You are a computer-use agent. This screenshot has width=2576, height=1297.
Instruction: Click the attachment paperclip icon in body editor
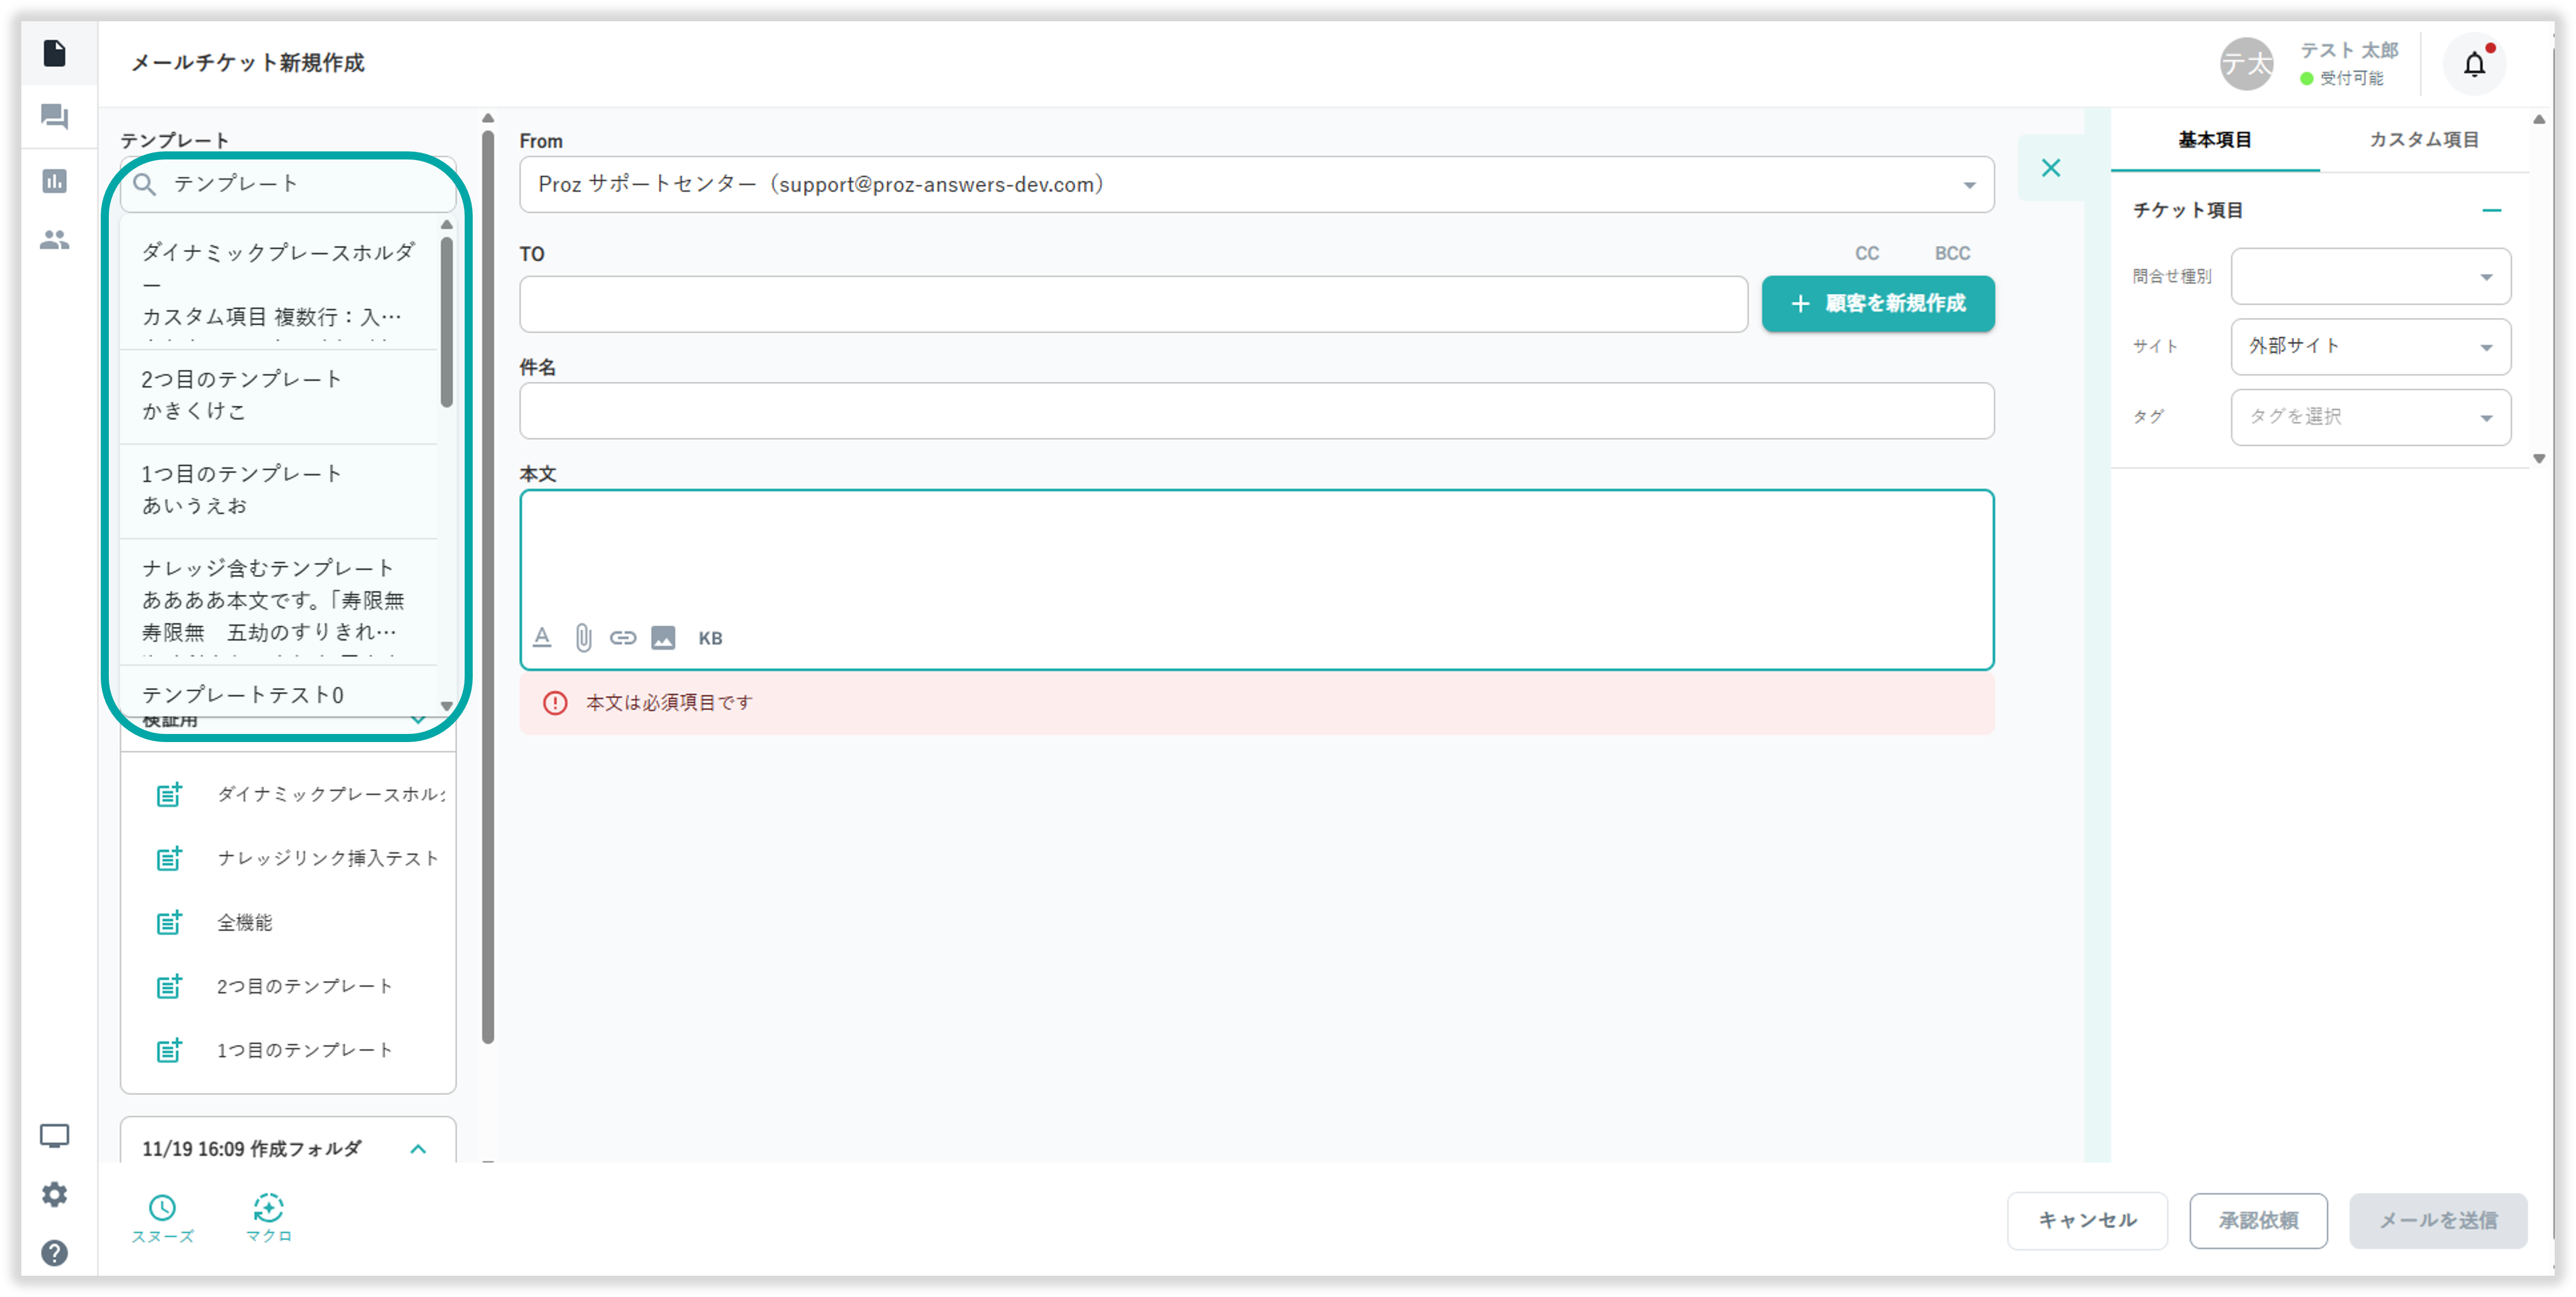point(583,637)
